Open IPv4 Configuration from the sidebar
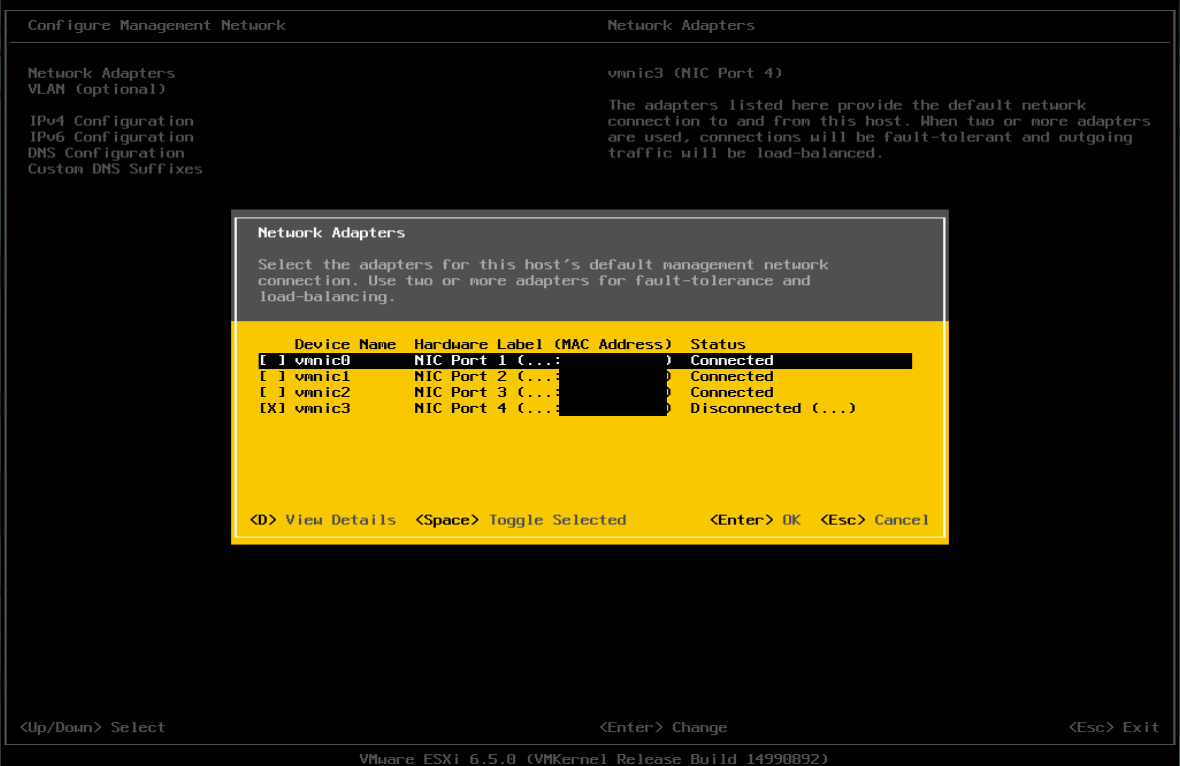 (110, 120)
